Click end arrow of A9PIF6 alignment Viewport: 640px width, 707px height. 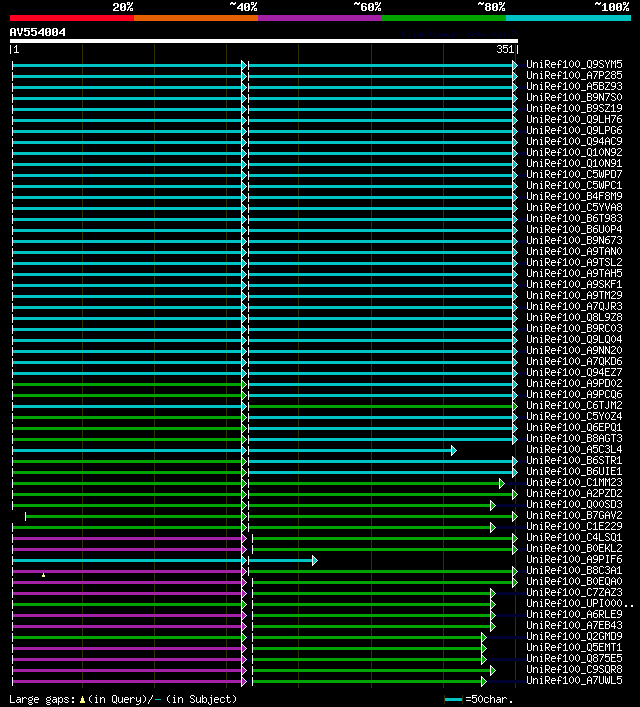tap(315, 560)
